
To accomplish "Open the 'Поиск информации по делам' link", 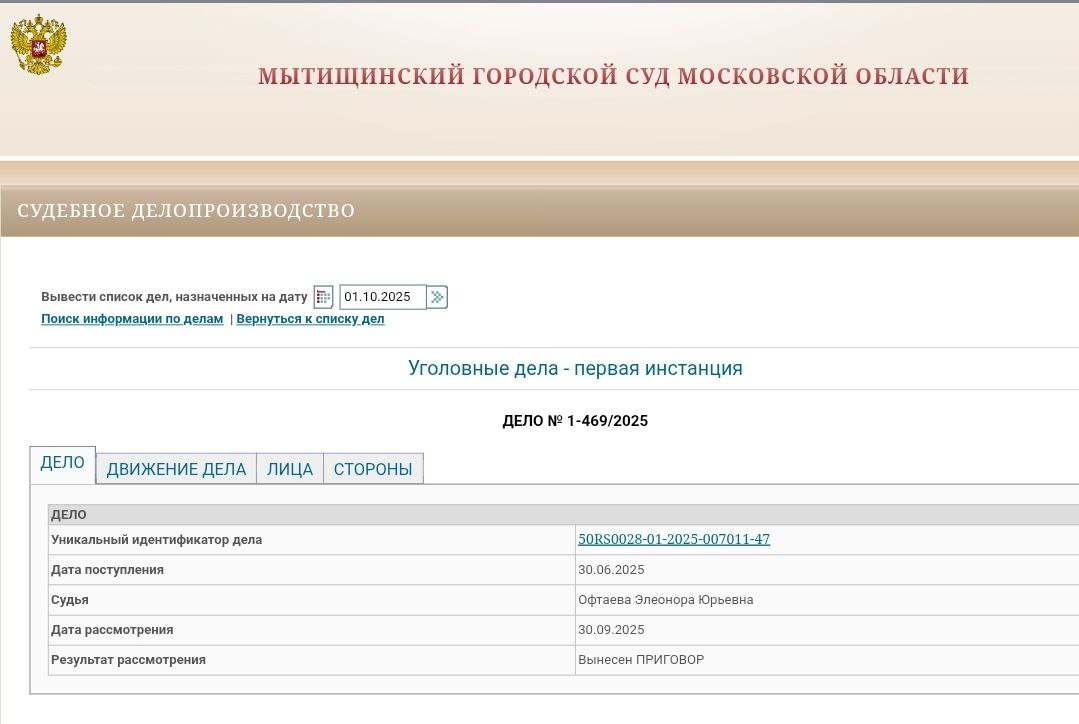I will [132, 319].
